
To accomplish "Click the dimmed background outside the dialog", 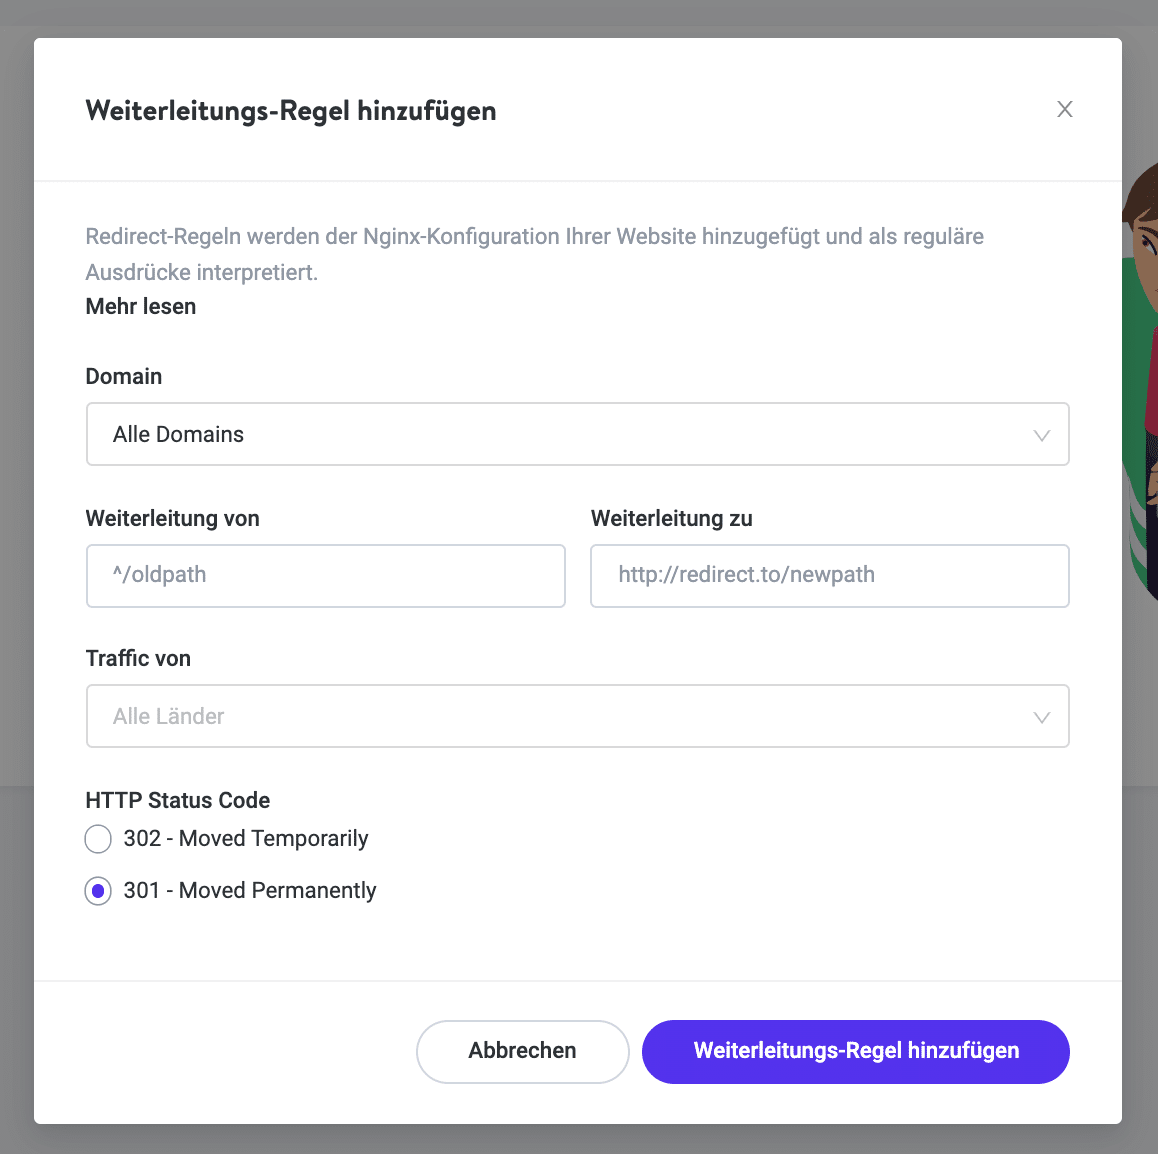I will pyautogui.click(x=17, y=600).
